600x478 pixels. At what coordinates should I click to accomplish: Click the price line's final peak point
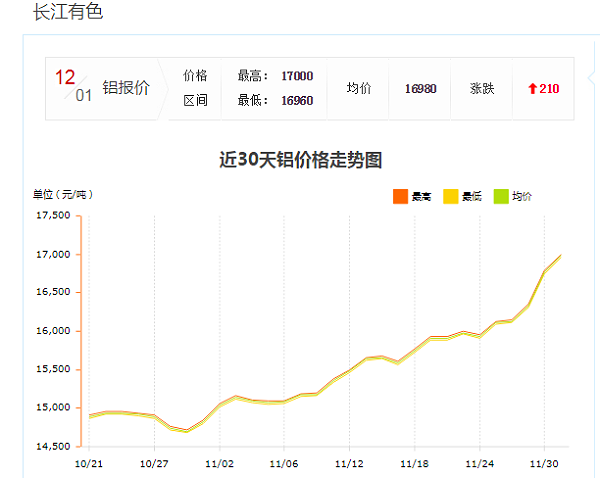[x=561, y=255]
